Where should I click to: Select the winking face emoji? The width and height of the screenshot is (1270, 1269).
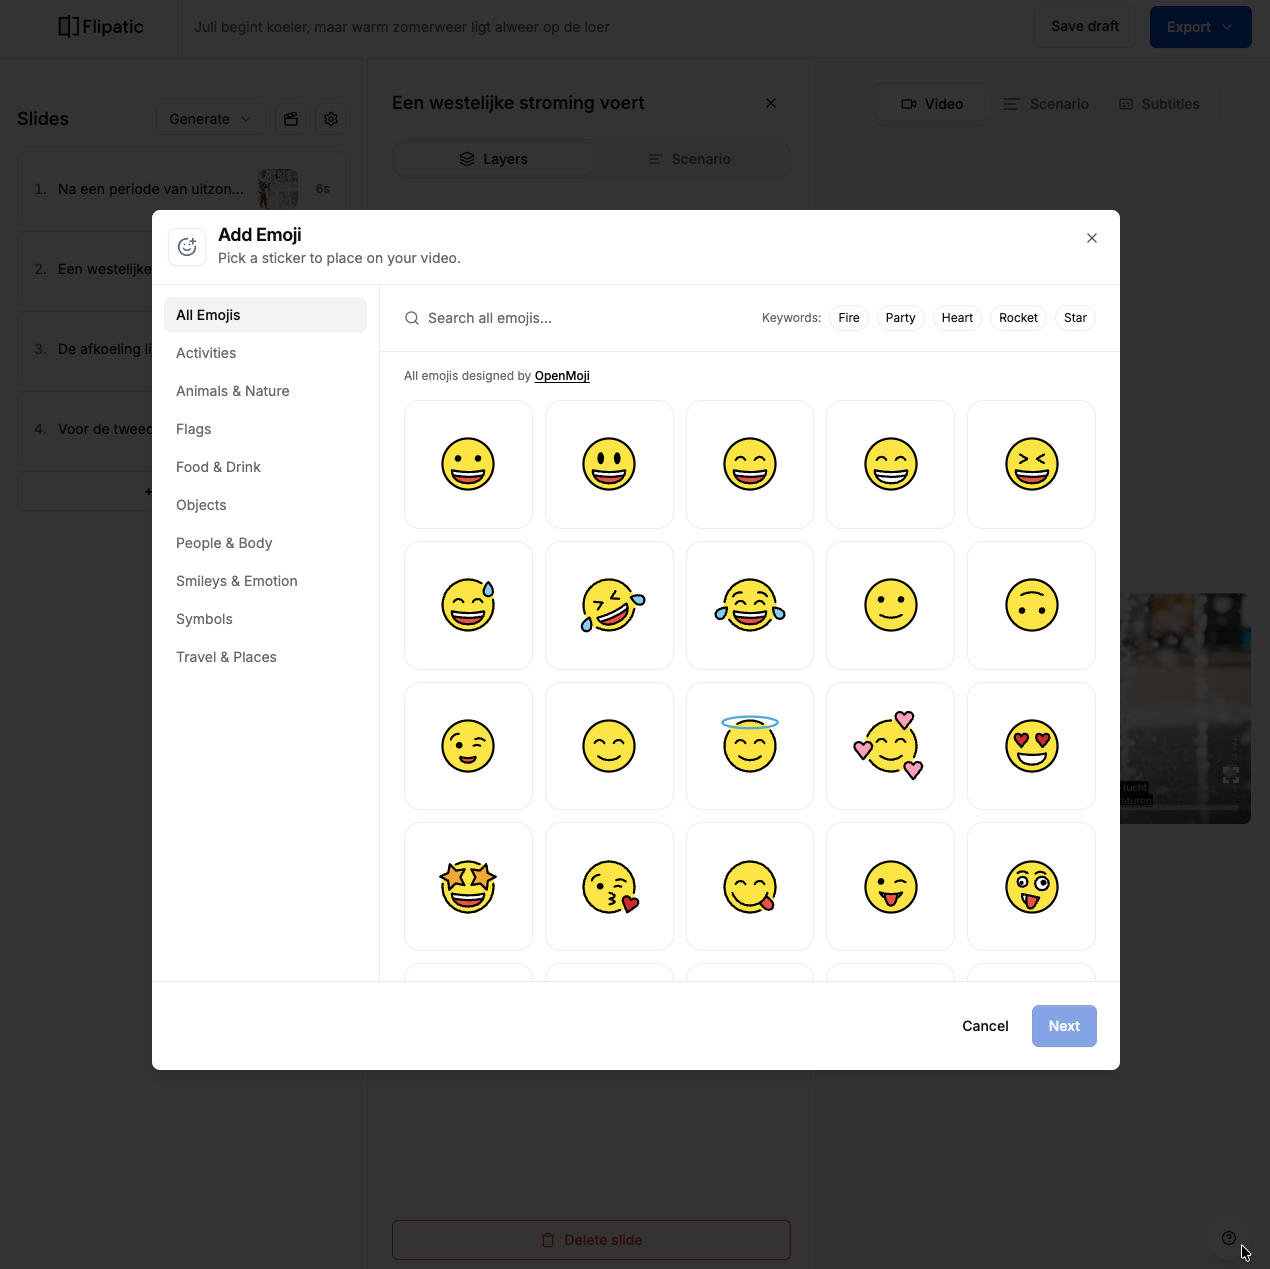pyautogui.click(x=468, y=746)
